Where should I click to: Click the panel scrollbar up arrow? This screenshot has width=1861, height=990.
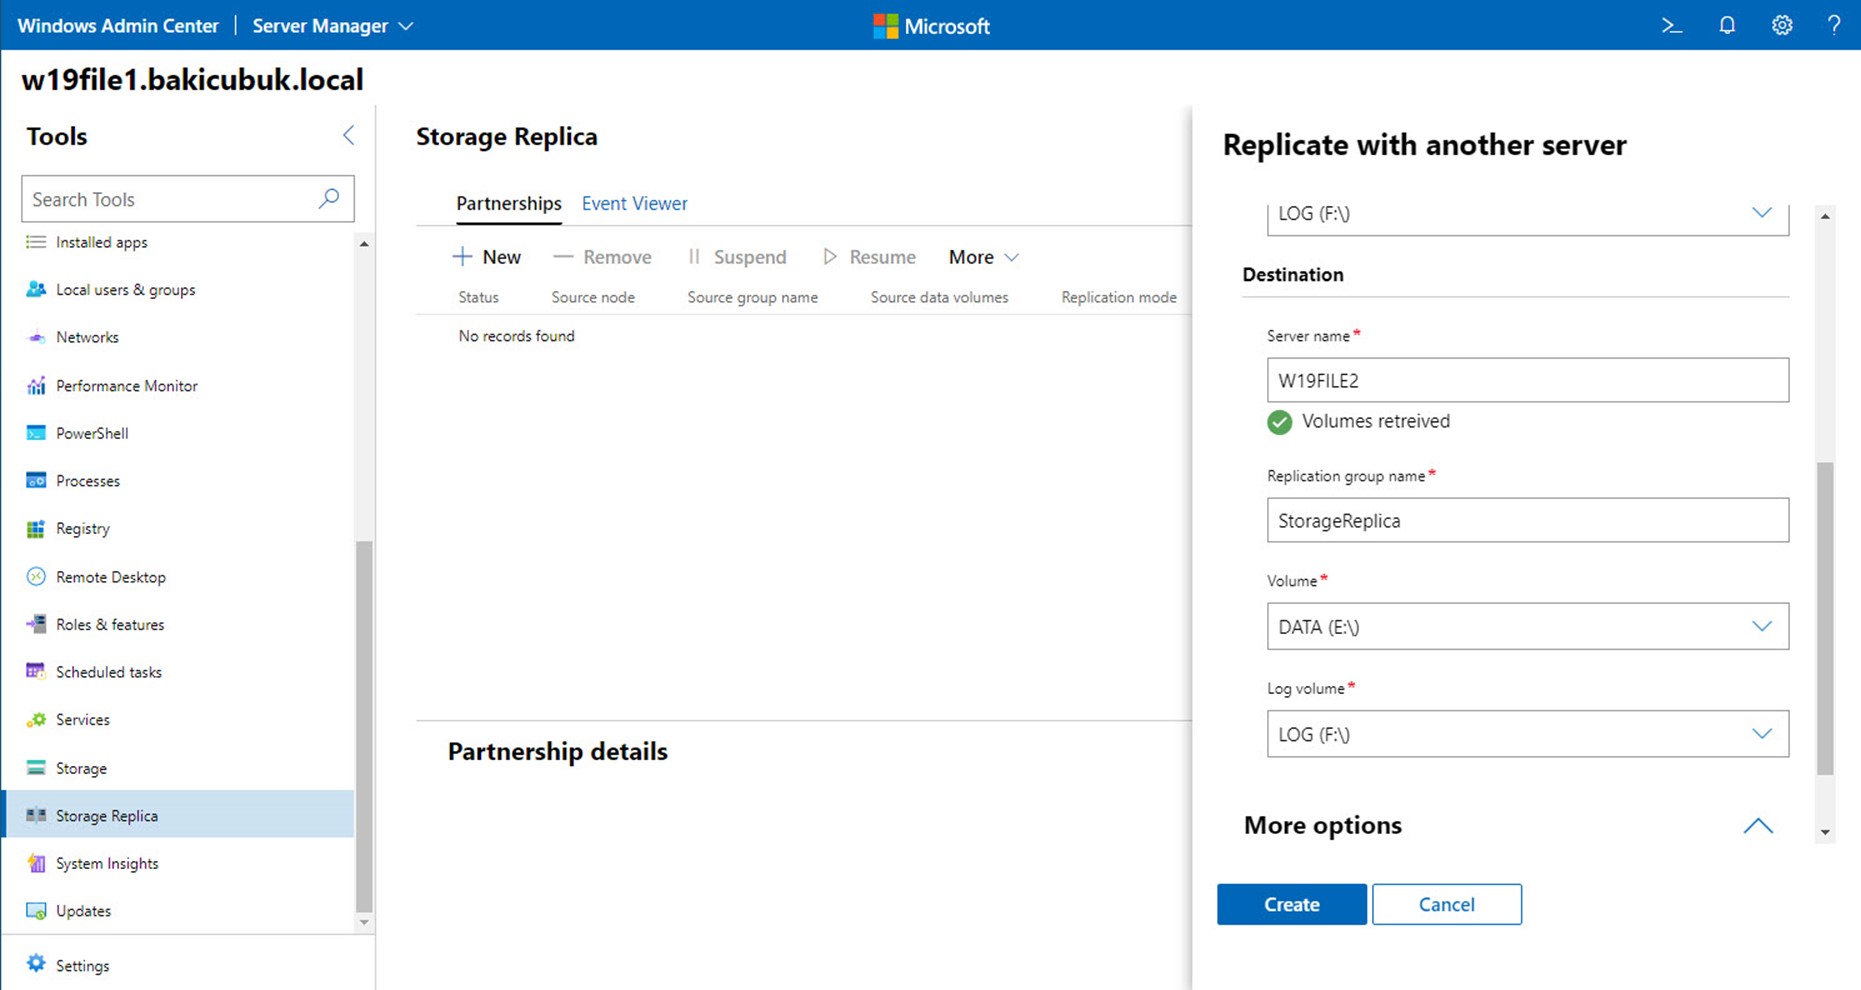(1825, 216)
